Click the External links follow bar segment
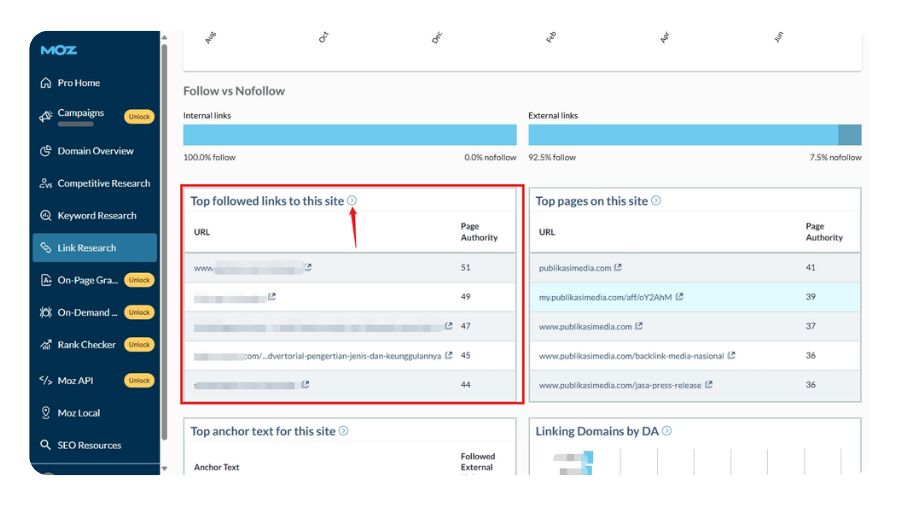The height and width of the screenshot is (506, 900). 683,135
